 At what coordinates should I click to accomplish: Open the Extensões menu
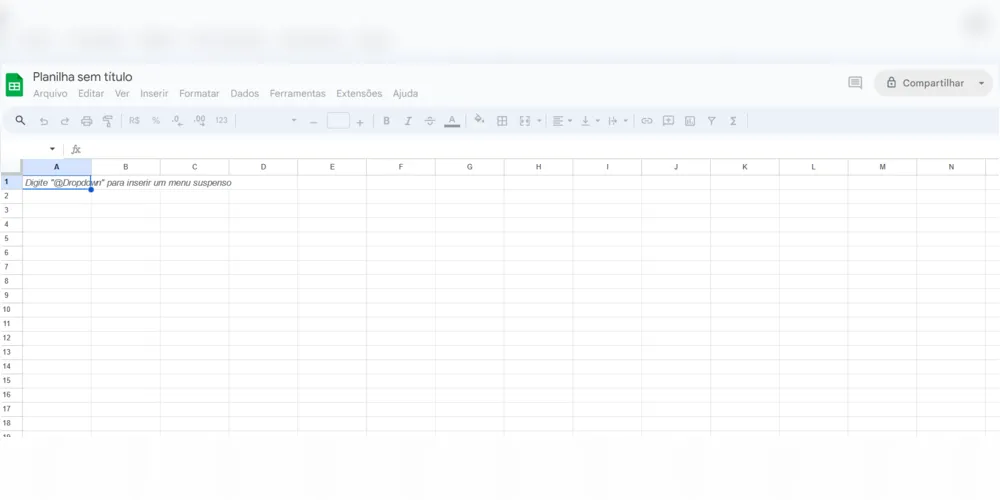[x=359, y=94]
